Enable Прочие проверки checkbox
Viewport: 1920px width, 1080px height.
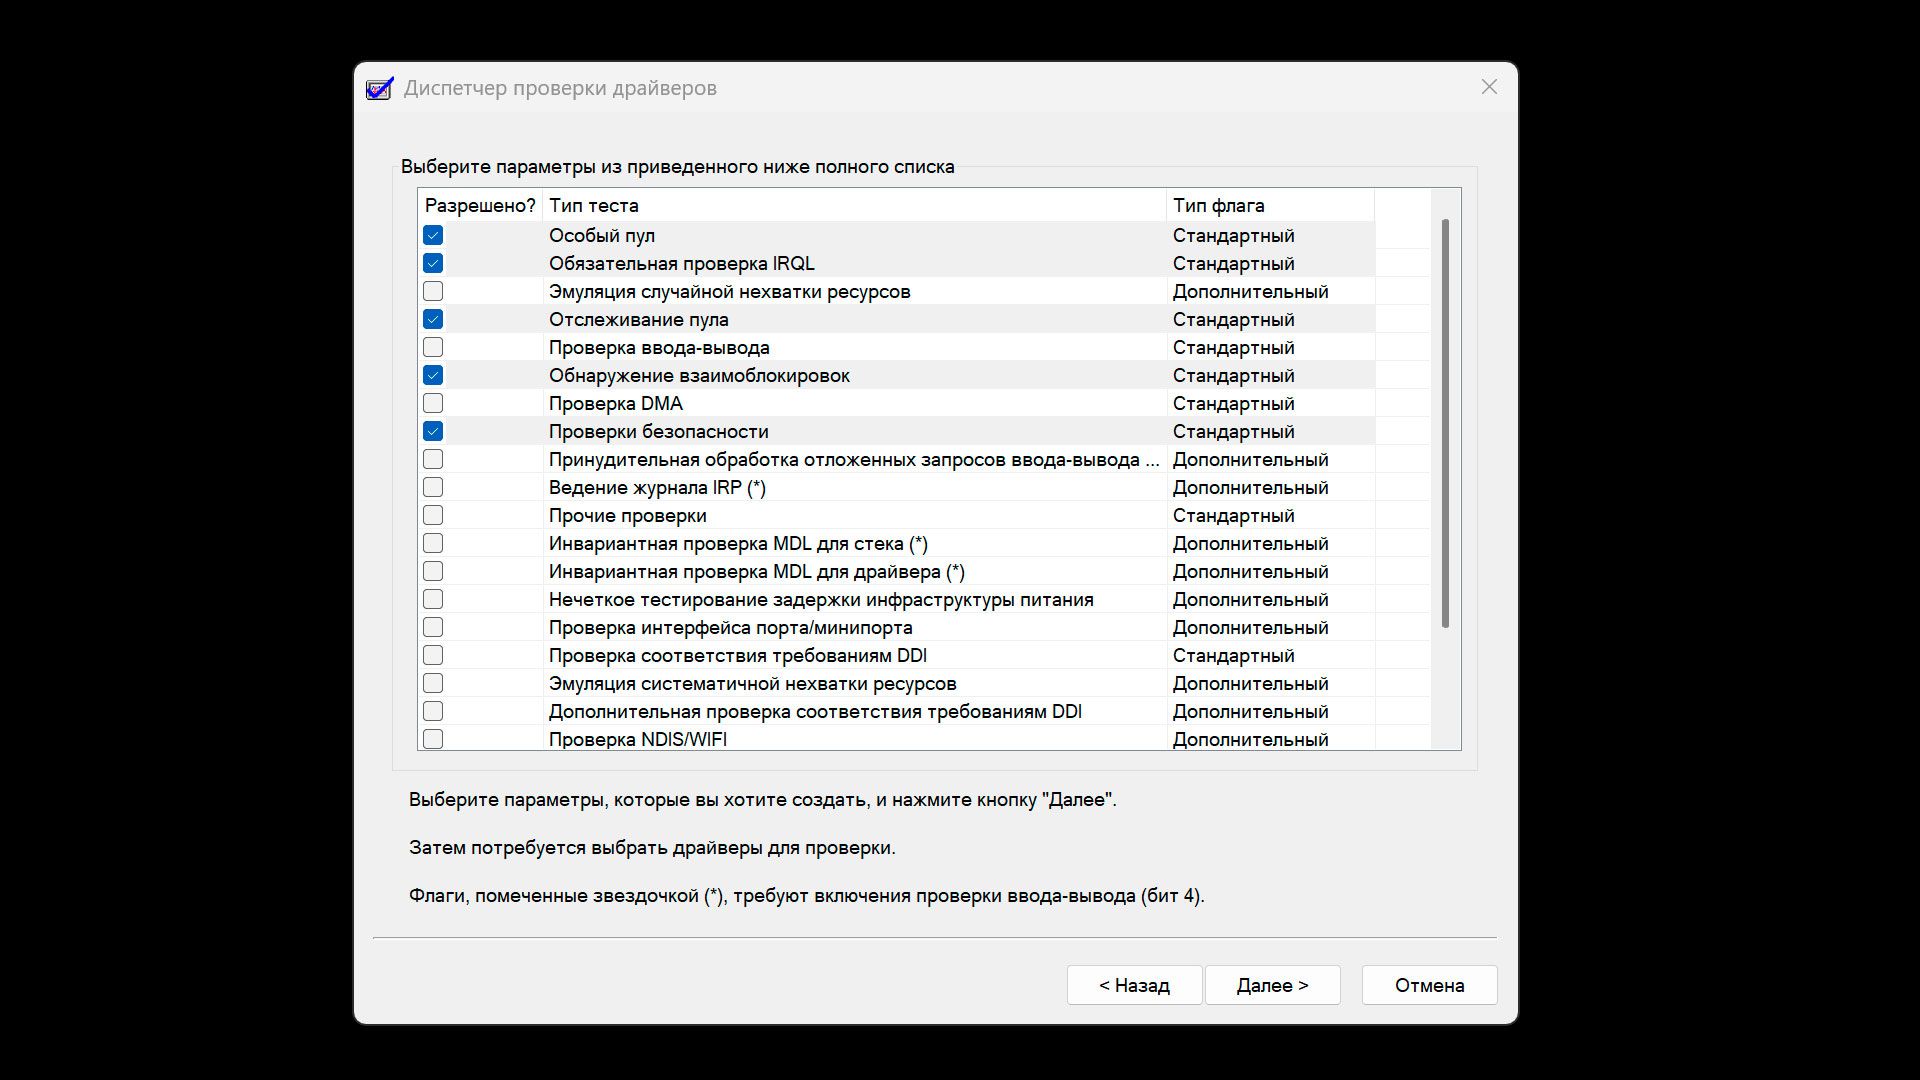[x=433, y=515]
